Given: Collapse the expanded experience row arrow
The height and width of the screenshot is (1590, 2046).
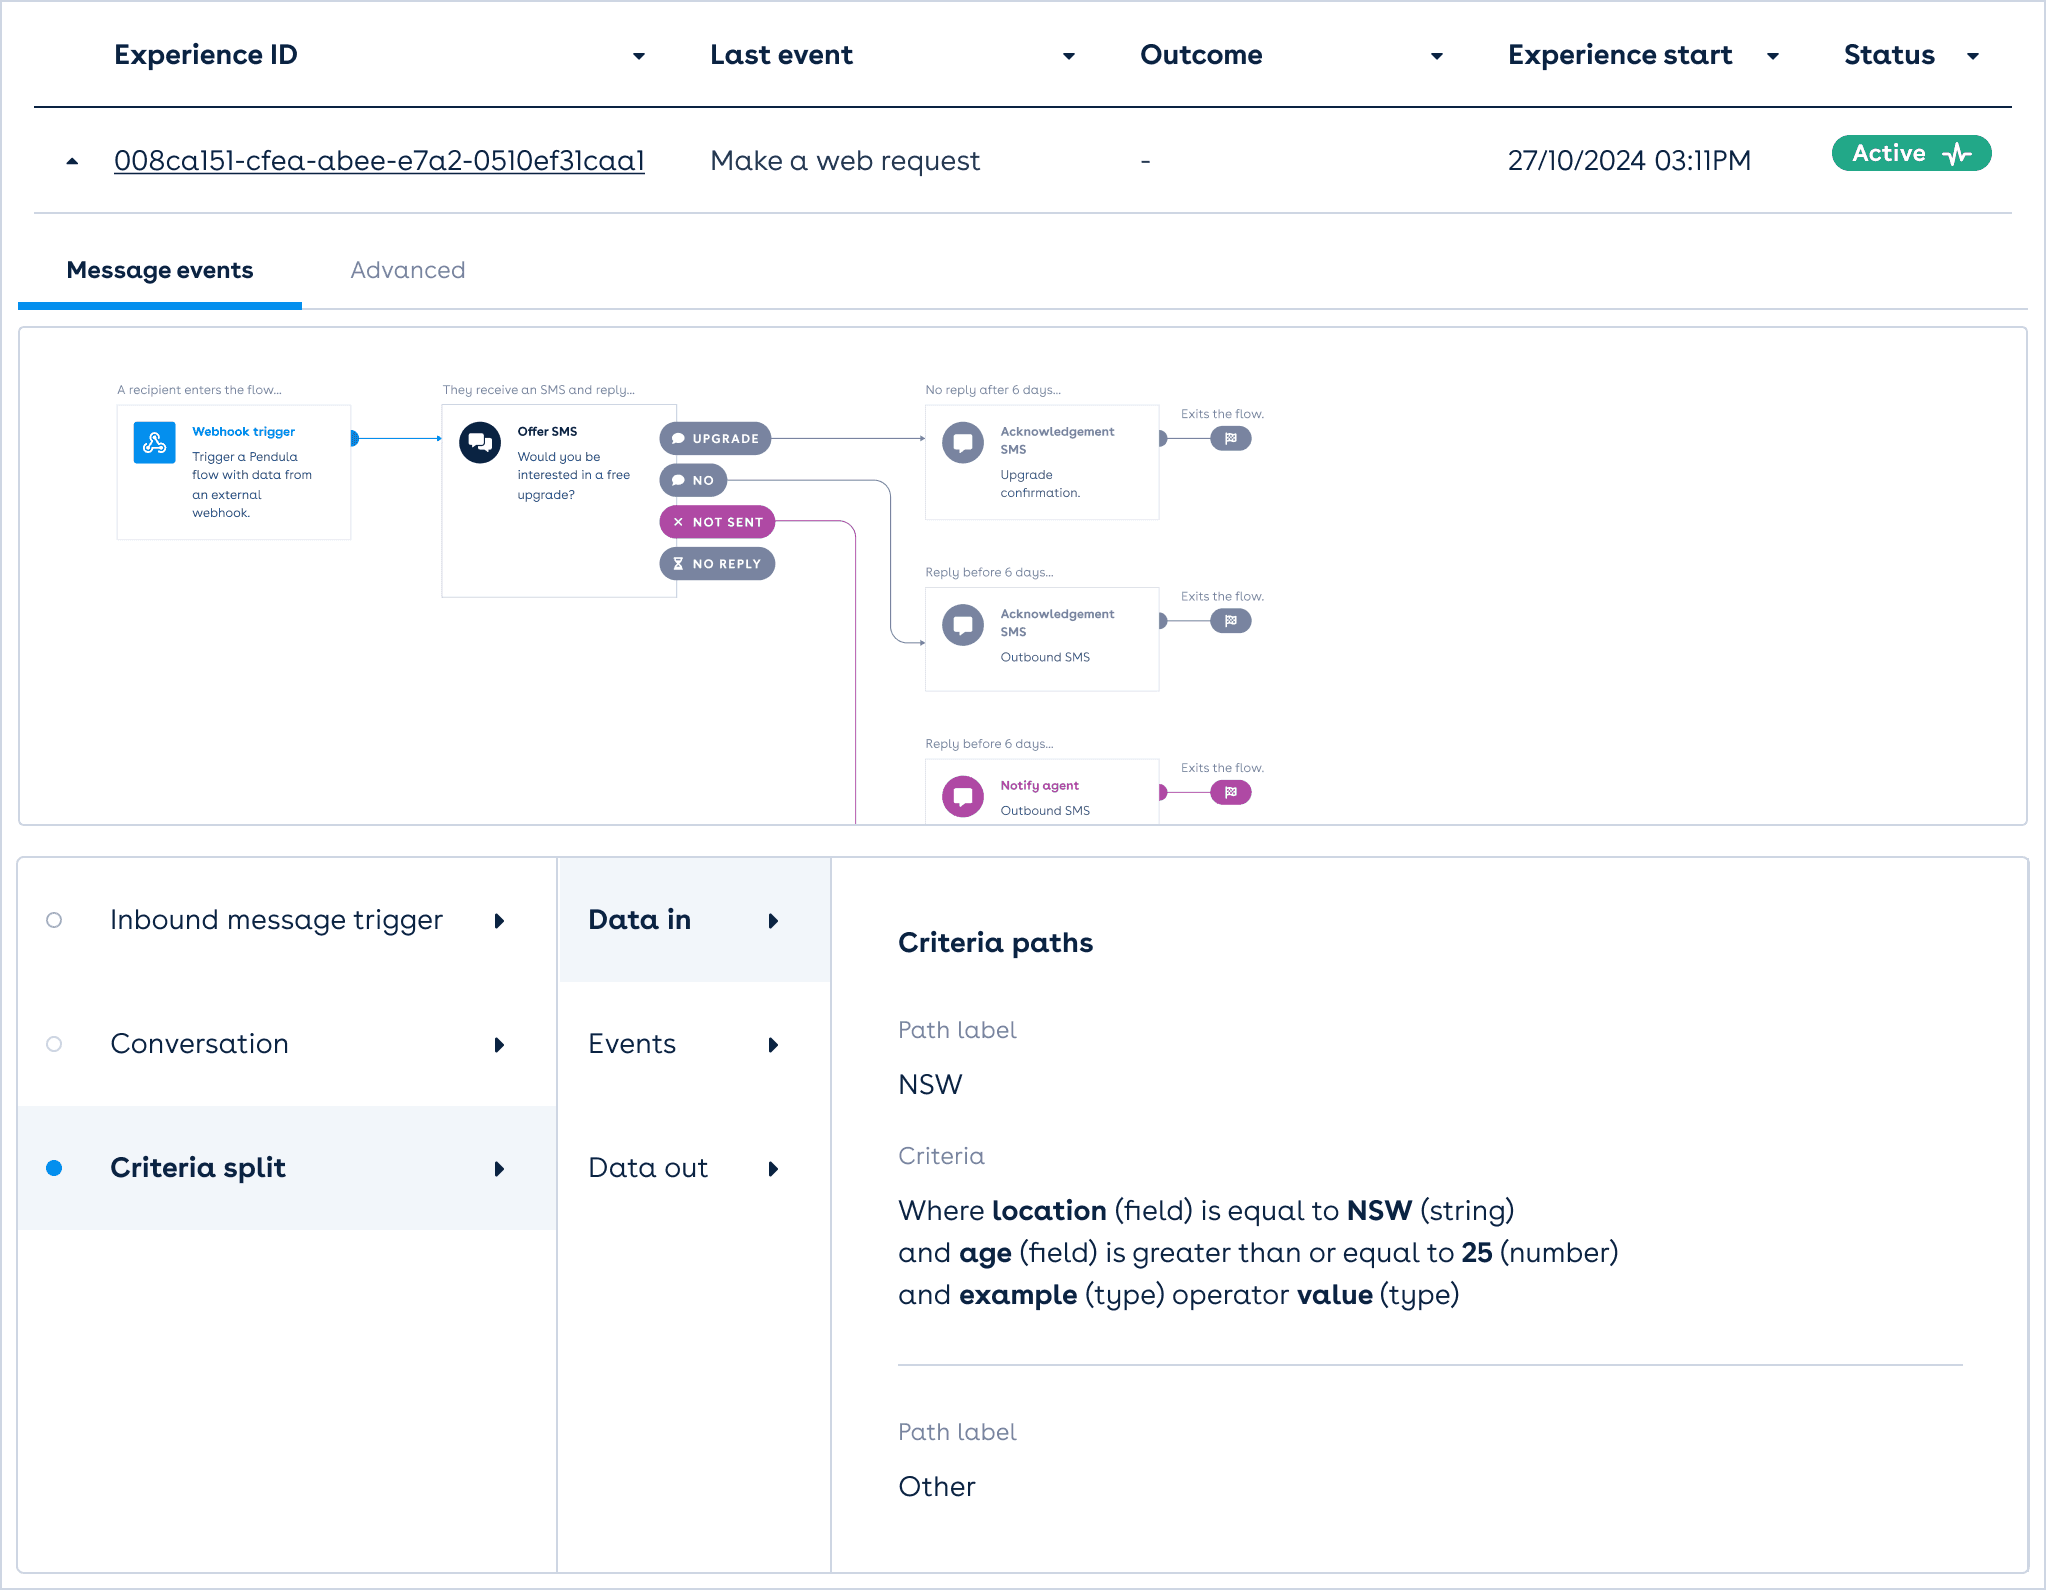Looking at the screenshot, I should pyautogui.click(x=72, y=161).
